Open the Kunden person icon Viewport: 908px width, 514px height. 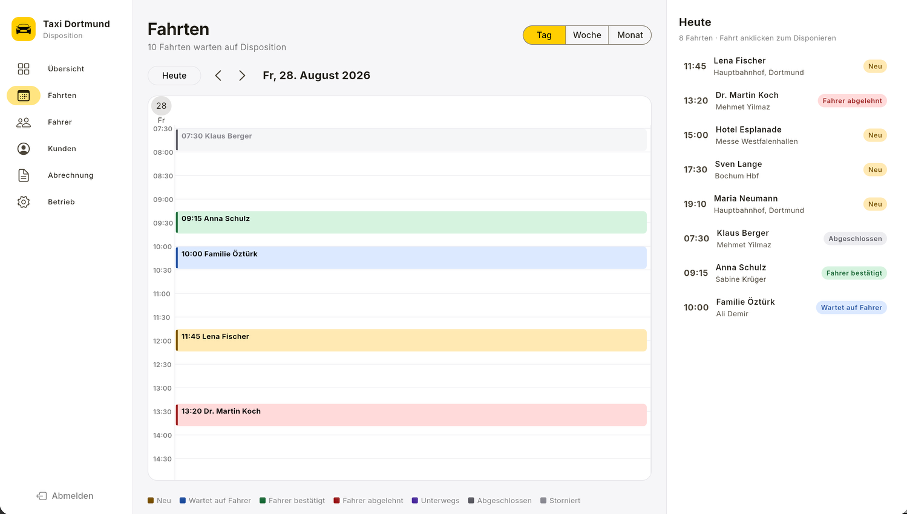coord(23,149)
